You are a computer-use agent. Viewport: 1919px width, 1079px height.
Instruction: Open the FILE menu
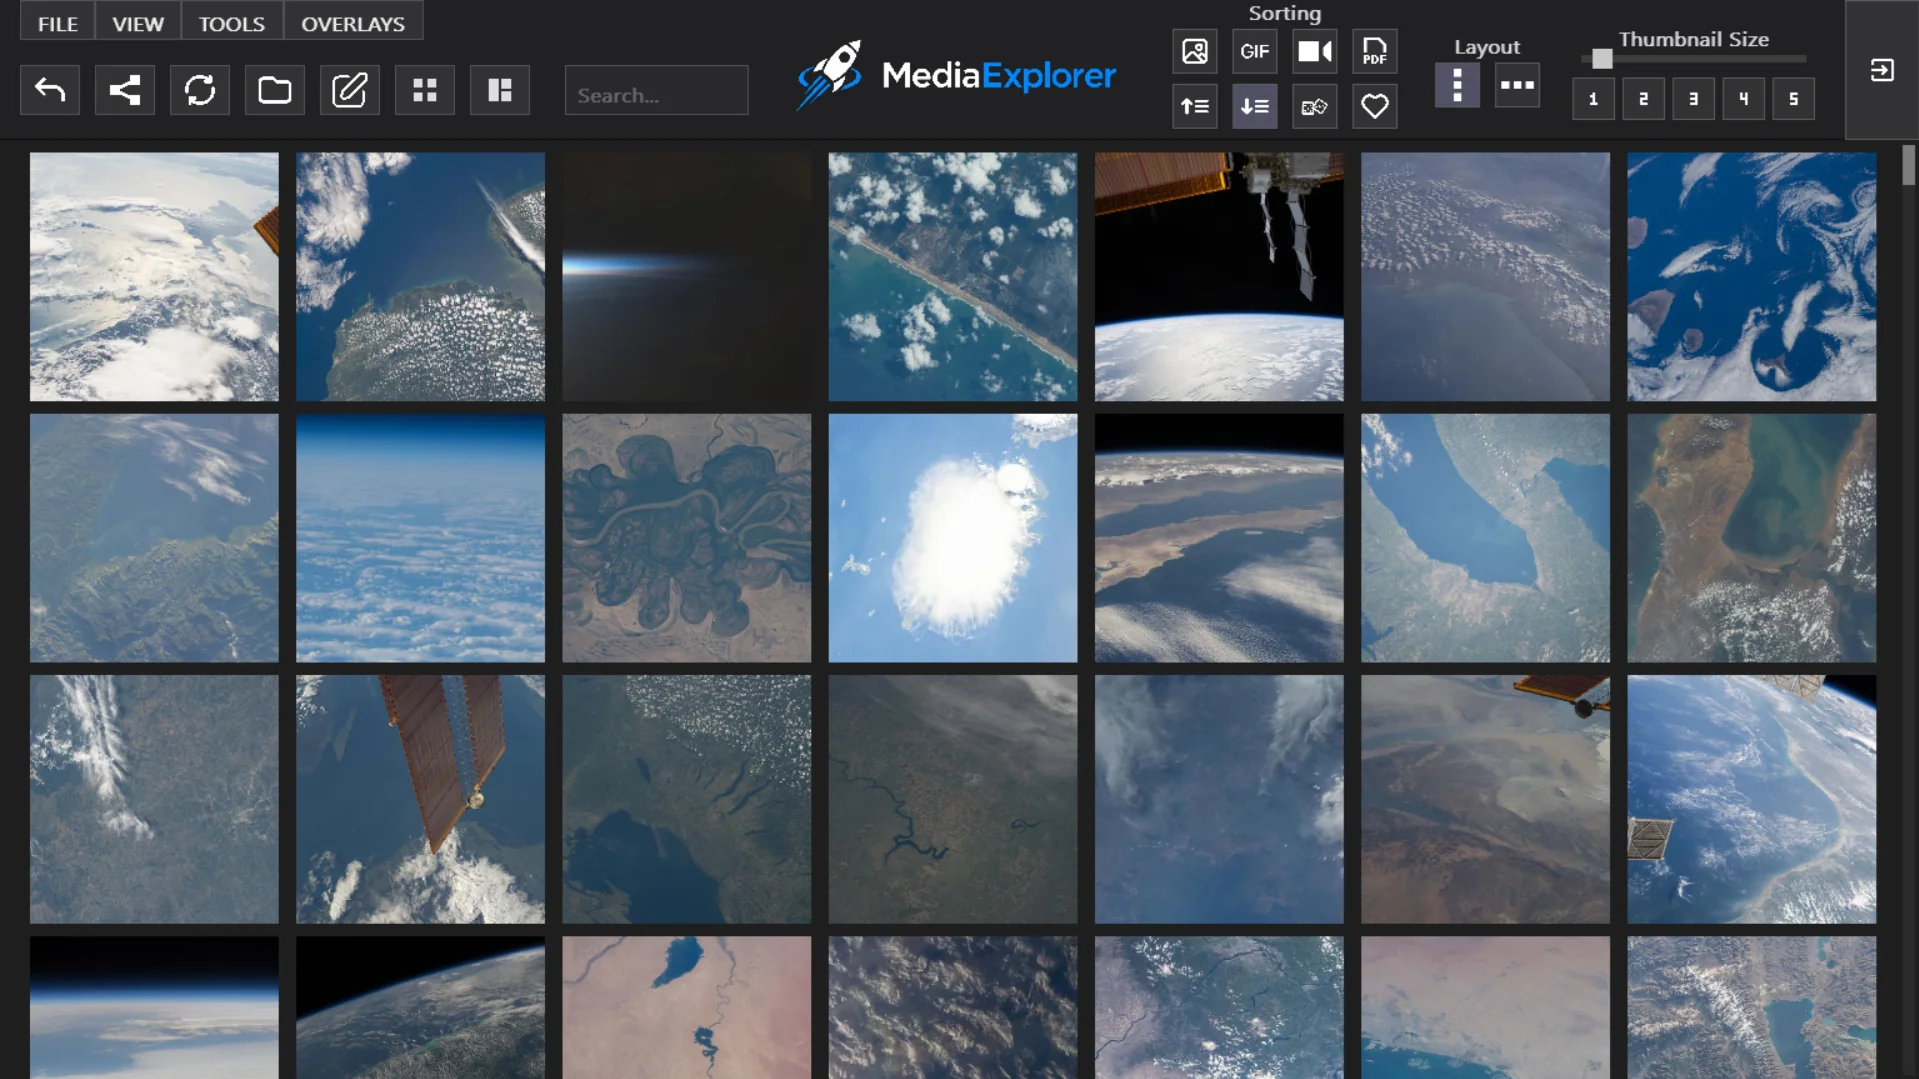[58, 23]
